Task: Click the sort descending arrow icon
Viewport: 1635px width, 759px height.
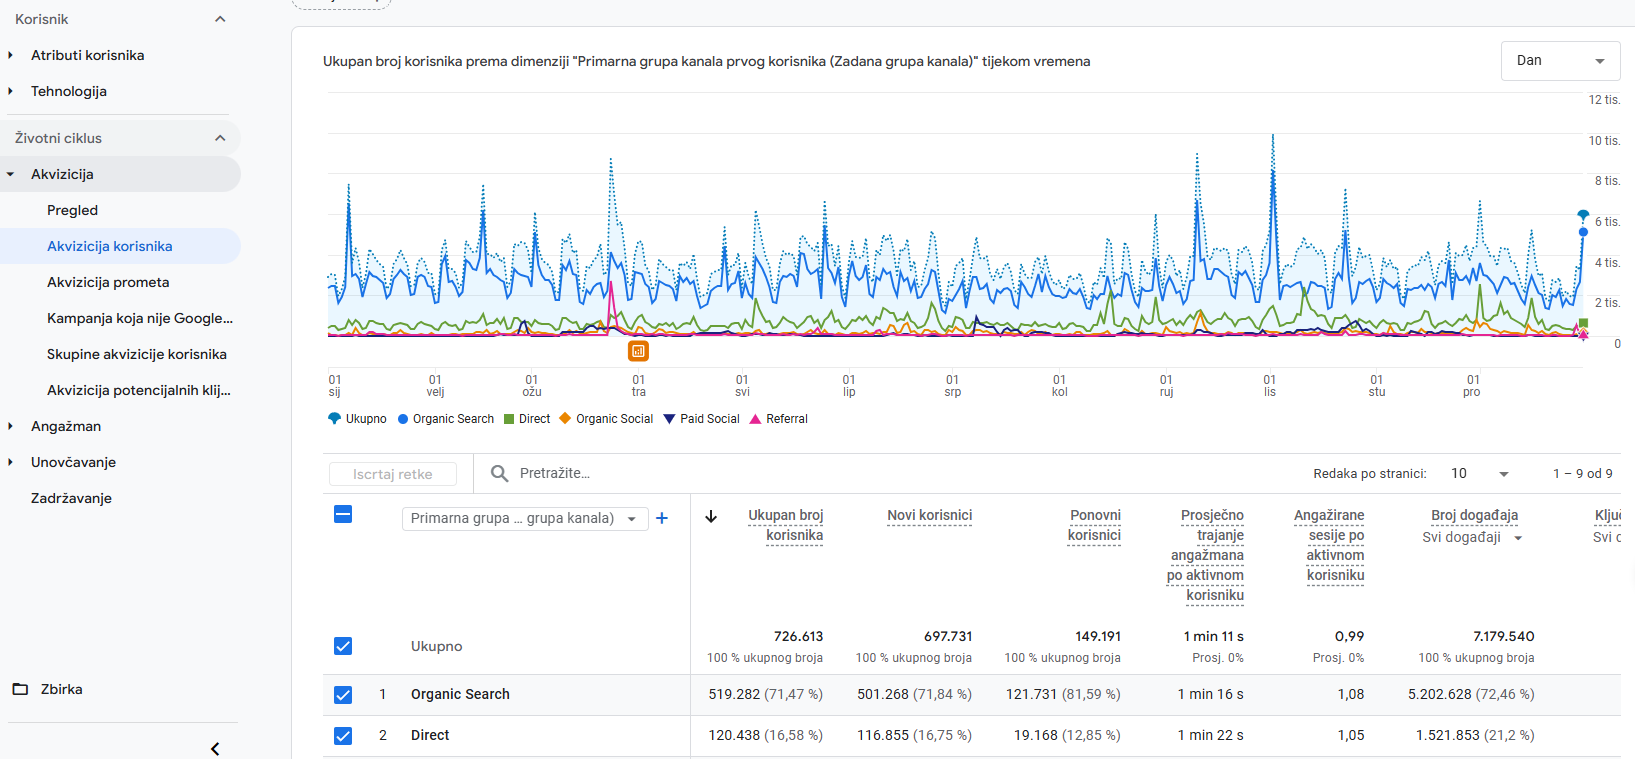Action: click(711, 516)
